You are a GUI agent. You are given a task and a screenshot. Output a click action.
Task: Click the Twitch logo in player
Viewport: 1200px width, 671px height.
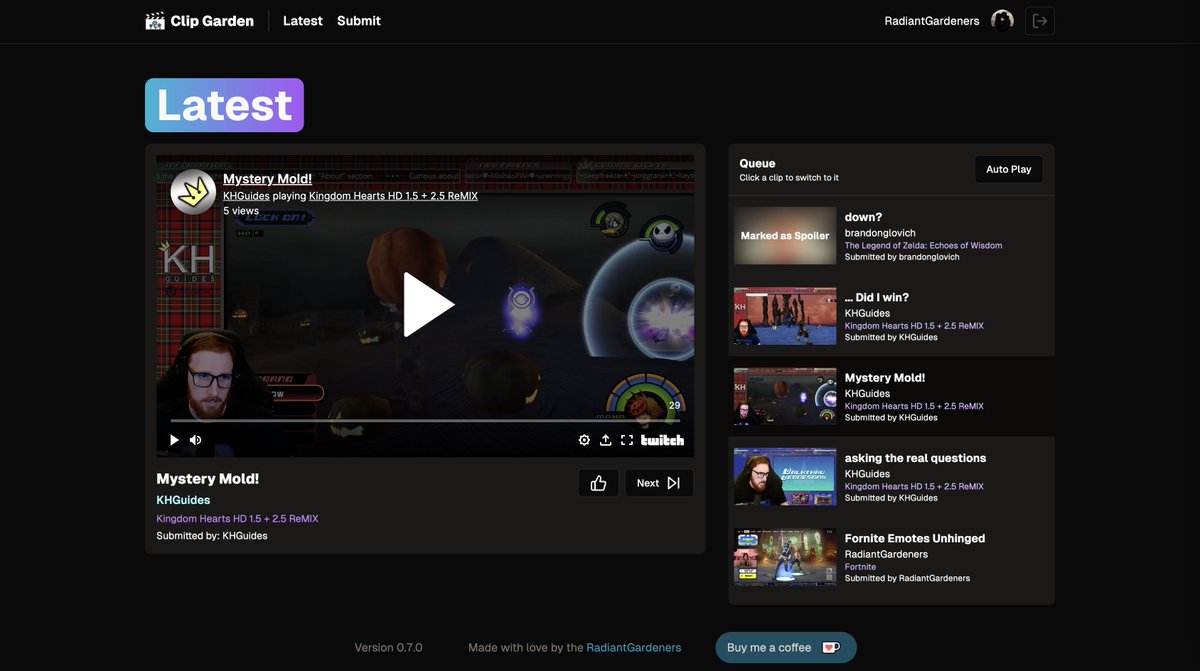[x=662, y=440]
